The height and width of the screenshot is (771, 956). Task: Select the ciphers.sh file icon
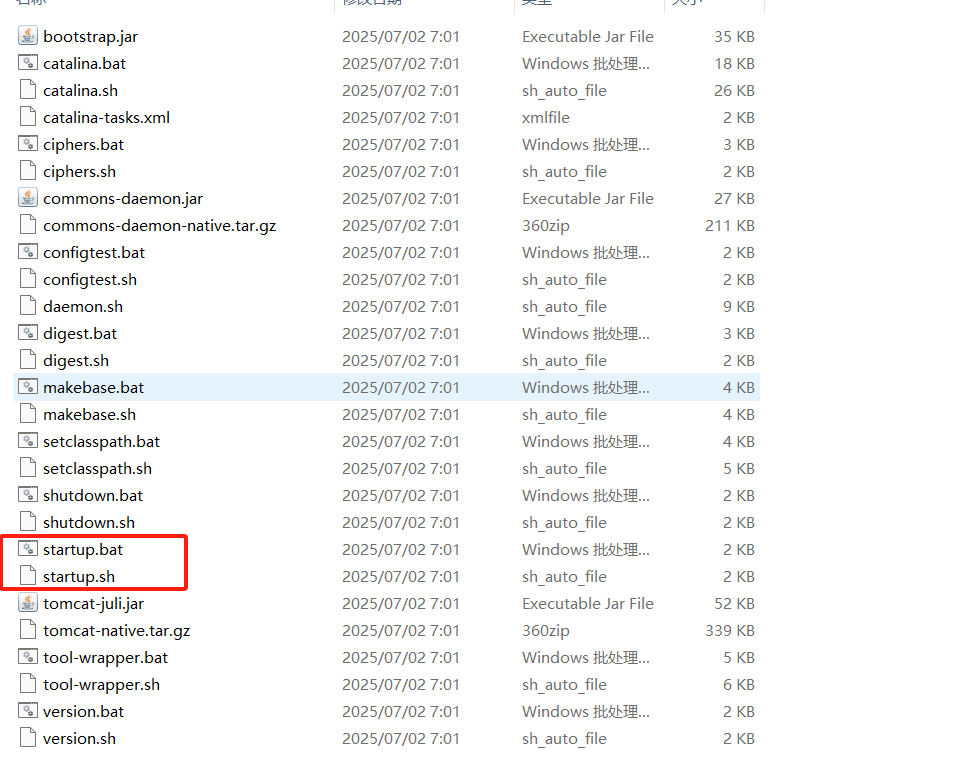[28, 171]
